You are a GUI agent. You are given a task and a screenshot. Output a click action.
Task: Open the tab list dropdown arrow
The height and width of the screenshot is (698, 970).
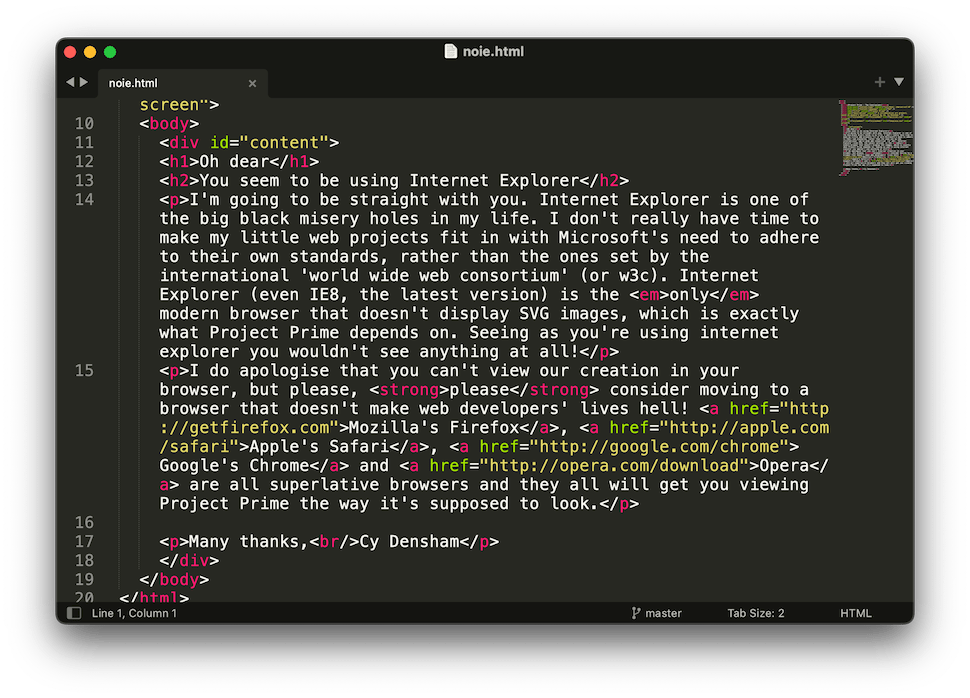tap(899, 82)
